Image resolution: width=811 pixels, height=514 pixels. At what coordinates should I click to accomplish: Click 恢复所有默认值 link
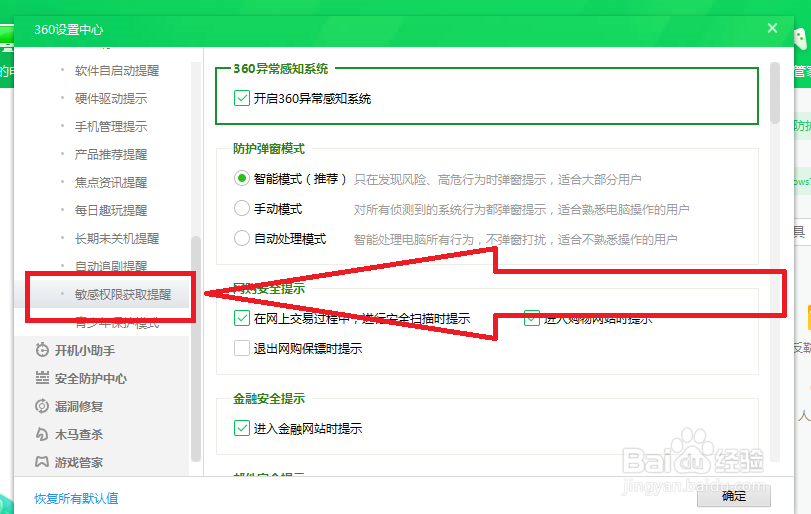[x=77, y=498]
